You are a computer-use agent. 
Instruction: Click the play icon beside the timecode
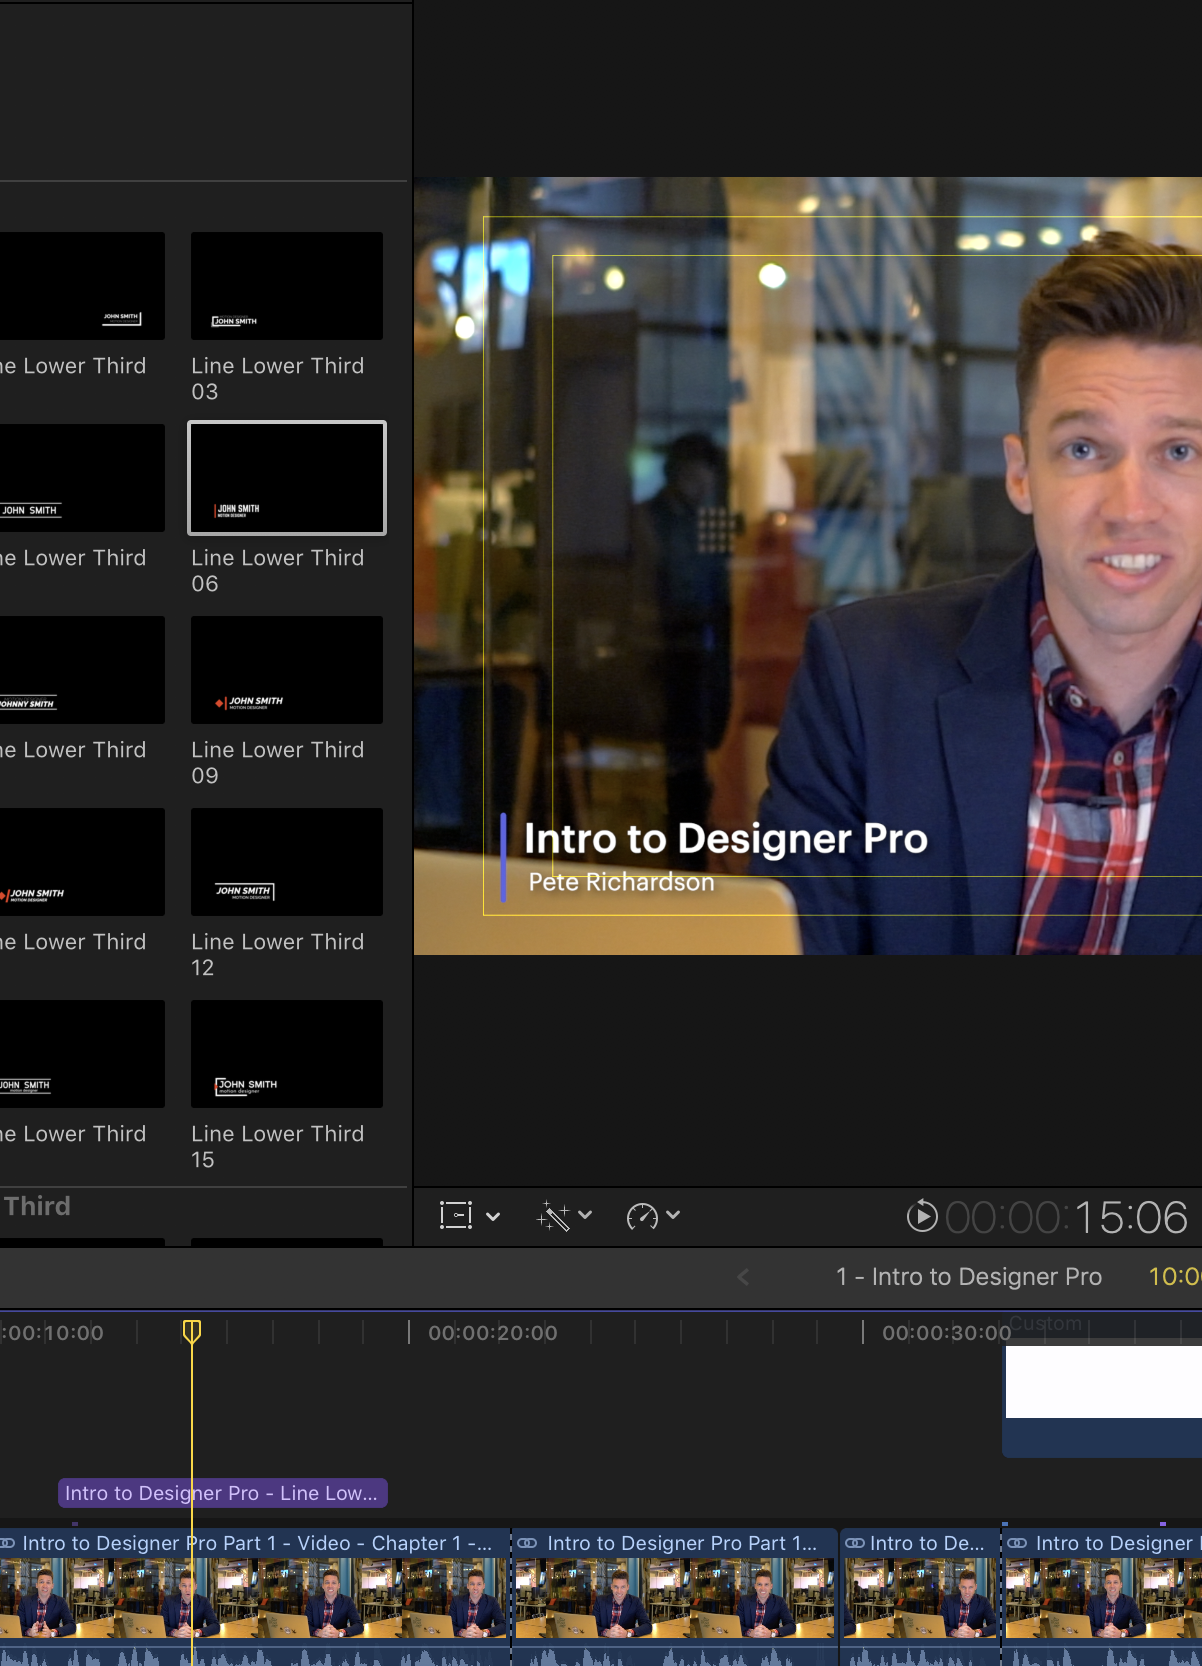tap(921, 1216)
